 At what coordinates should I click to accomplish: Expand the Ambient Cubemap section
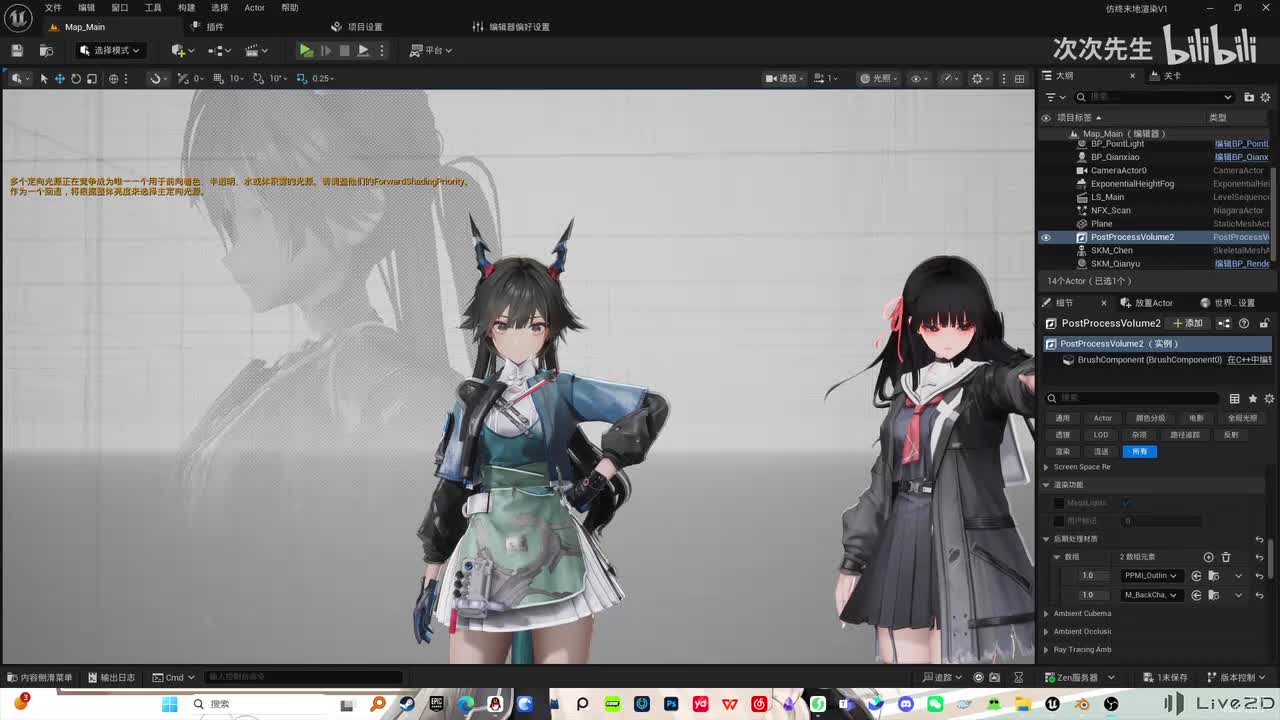pyautogui.click(x=1046, y=614)
